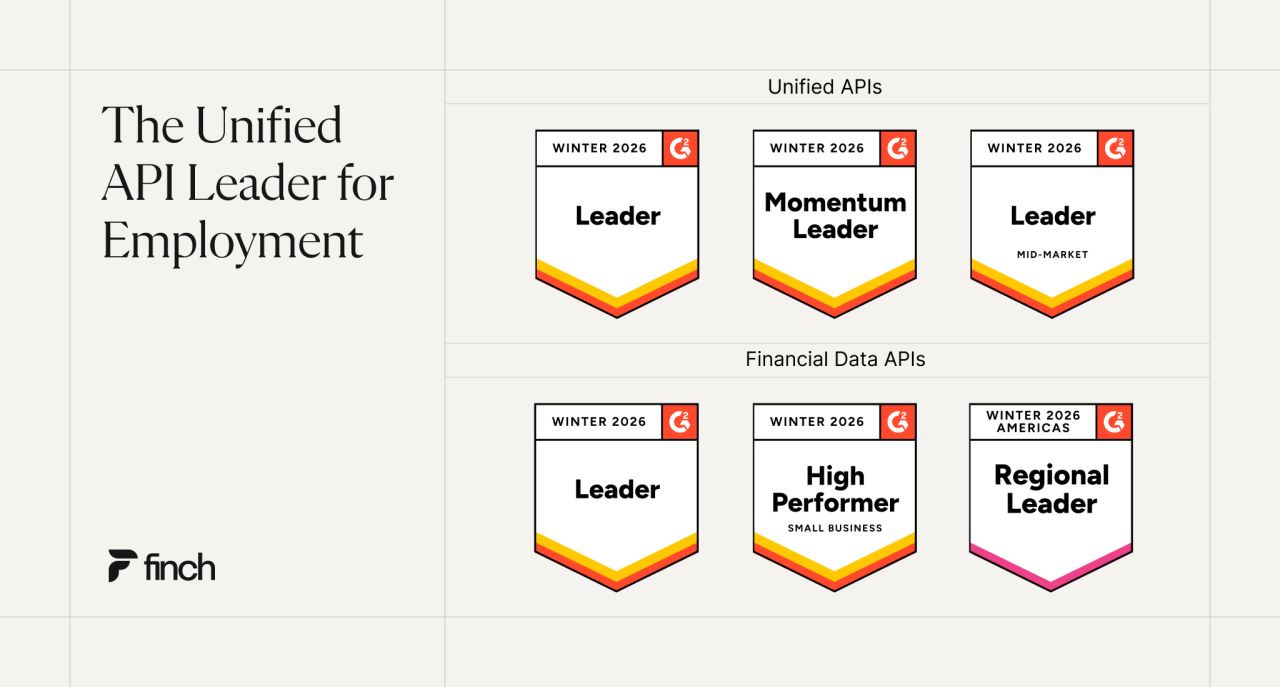Click G2 logo on High Performer badge
Screen dimensions: 1280x687
click(x=898, y=421)
